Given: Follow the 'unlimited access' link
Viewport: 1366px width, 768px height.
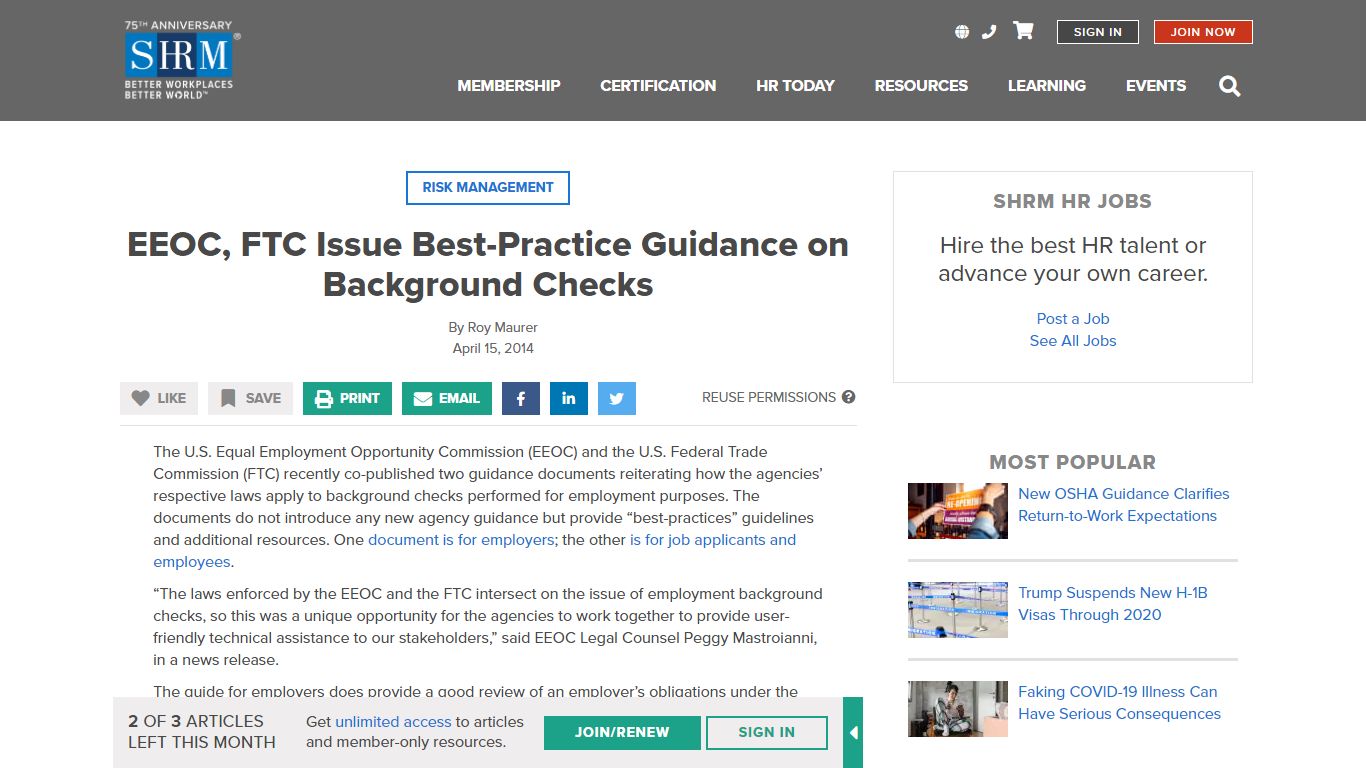Looking at the screenshot, I should 393,721.
